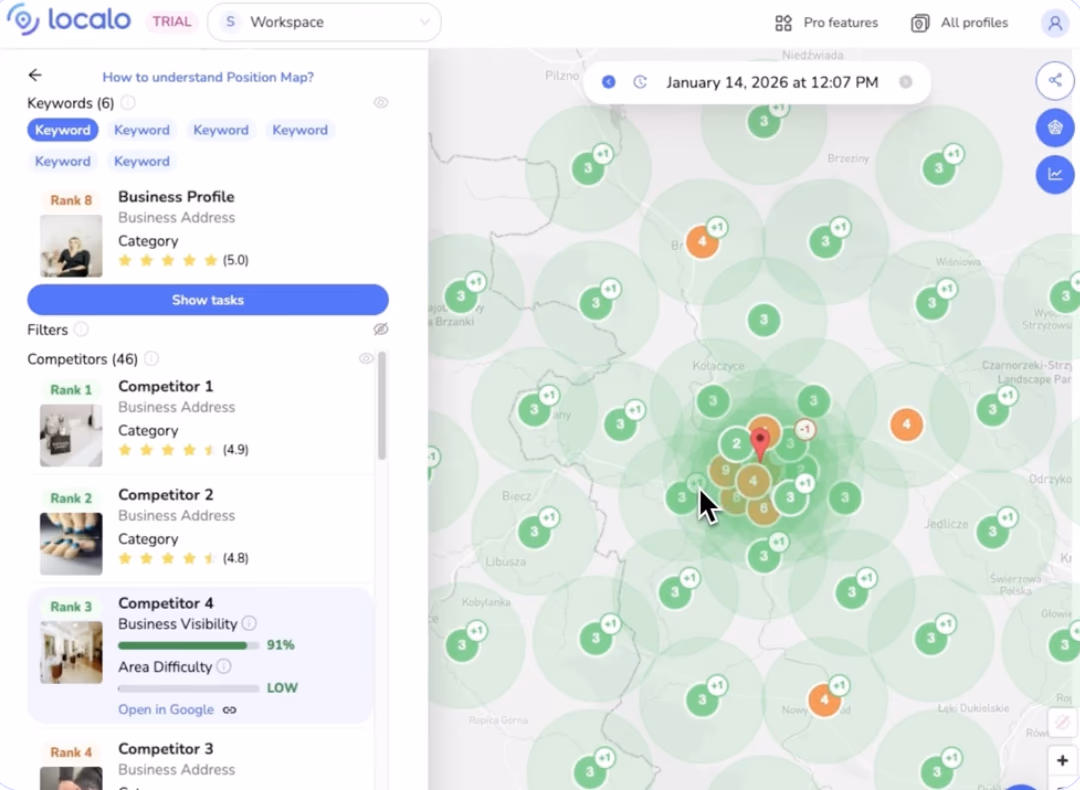
Task: Toggle Keywords section visibility eye
Action: [381, 103]
